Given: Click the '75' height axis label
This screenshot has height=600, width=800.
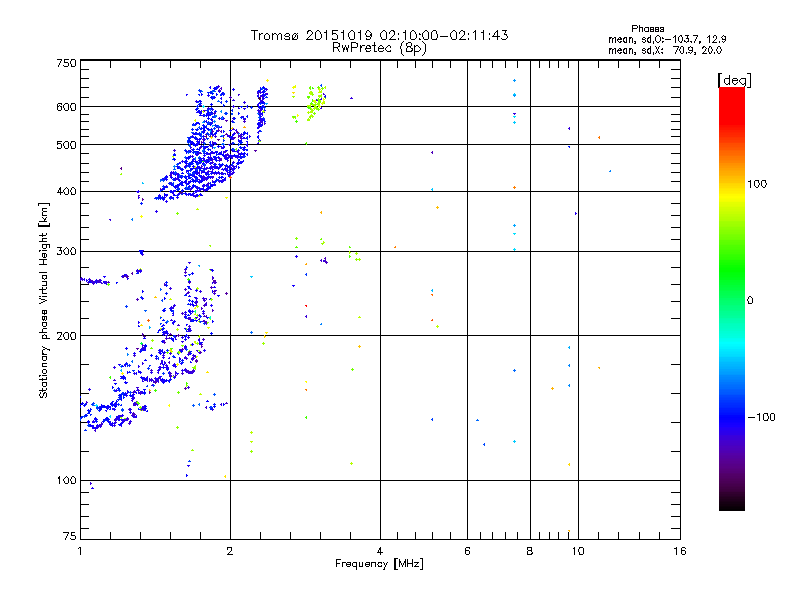Looking at the screenshot, I should tap(70, 536).
